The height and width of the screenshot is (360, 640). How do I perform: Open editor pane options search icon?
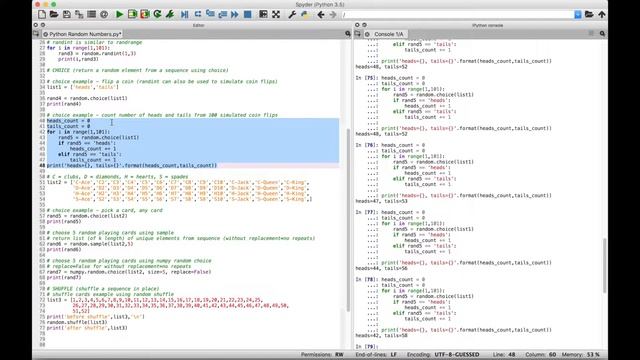(347, 33)
